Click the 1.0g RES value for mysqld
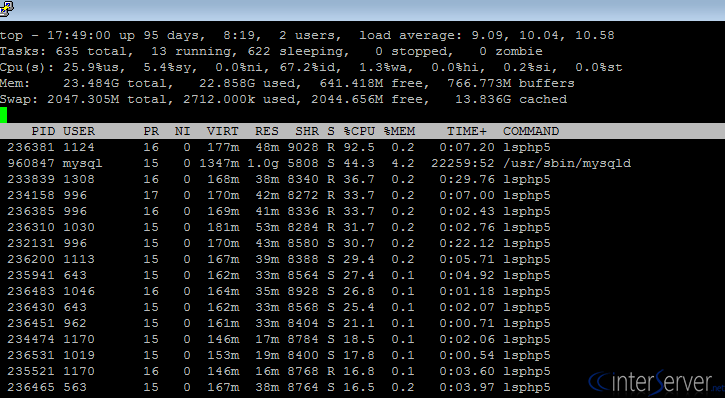The height and width of the screenshot is (398, 725). coord(263,163)
